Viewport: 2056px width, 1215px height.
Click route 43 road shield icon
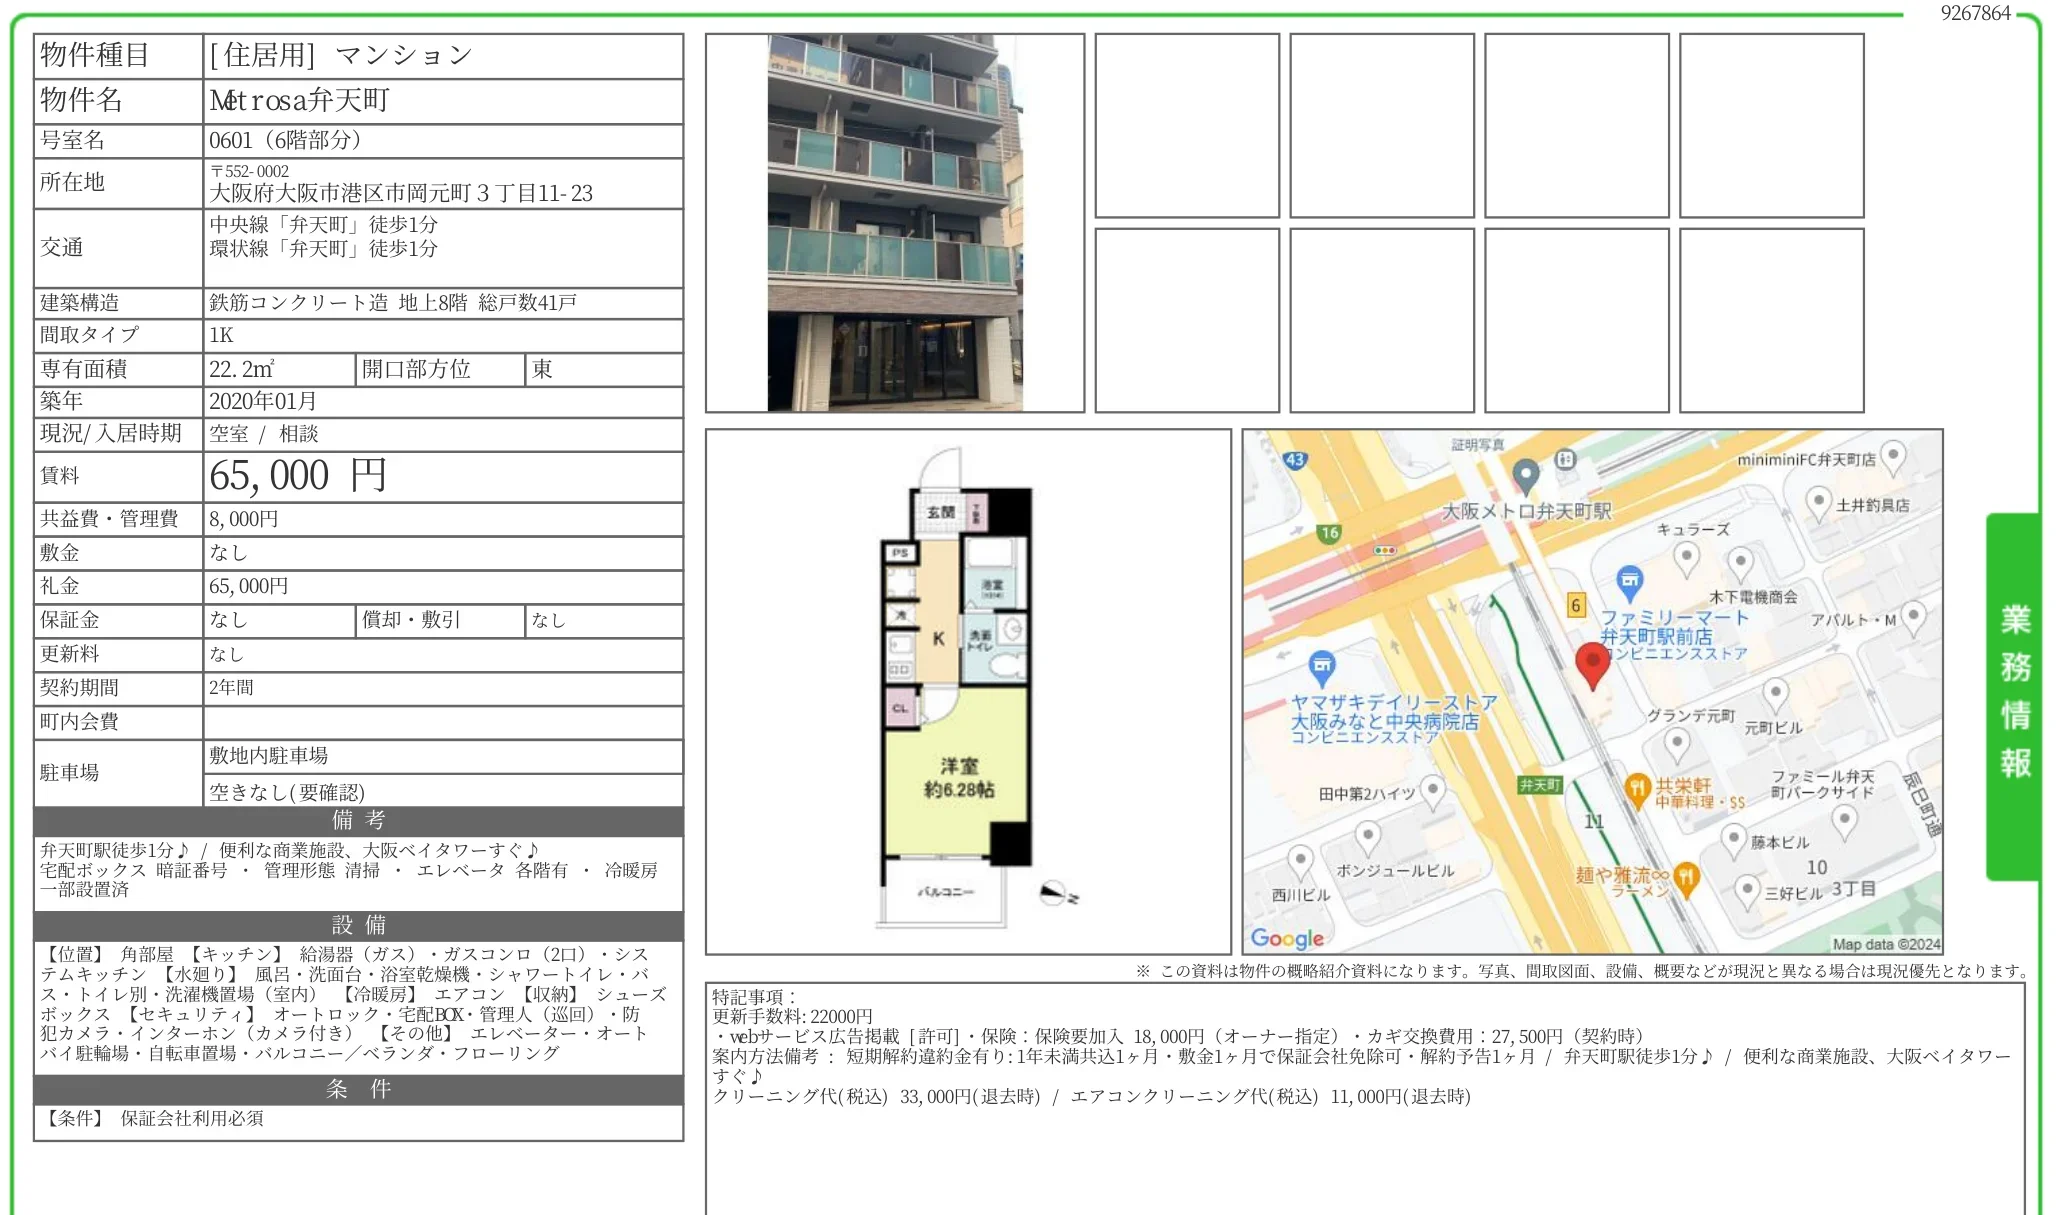(x=1295, y=460)
